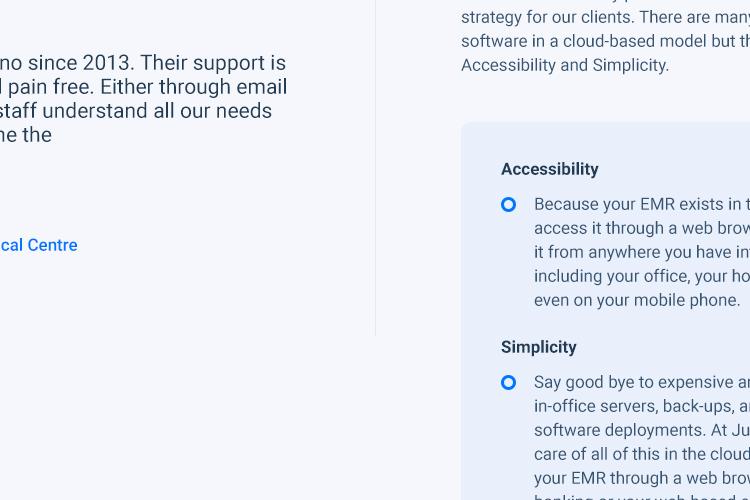Image resolution: width=750 pixels, height=500 pixels.
Task: Click the blue circle bullet under Simplicity
Action: [508, 383]
